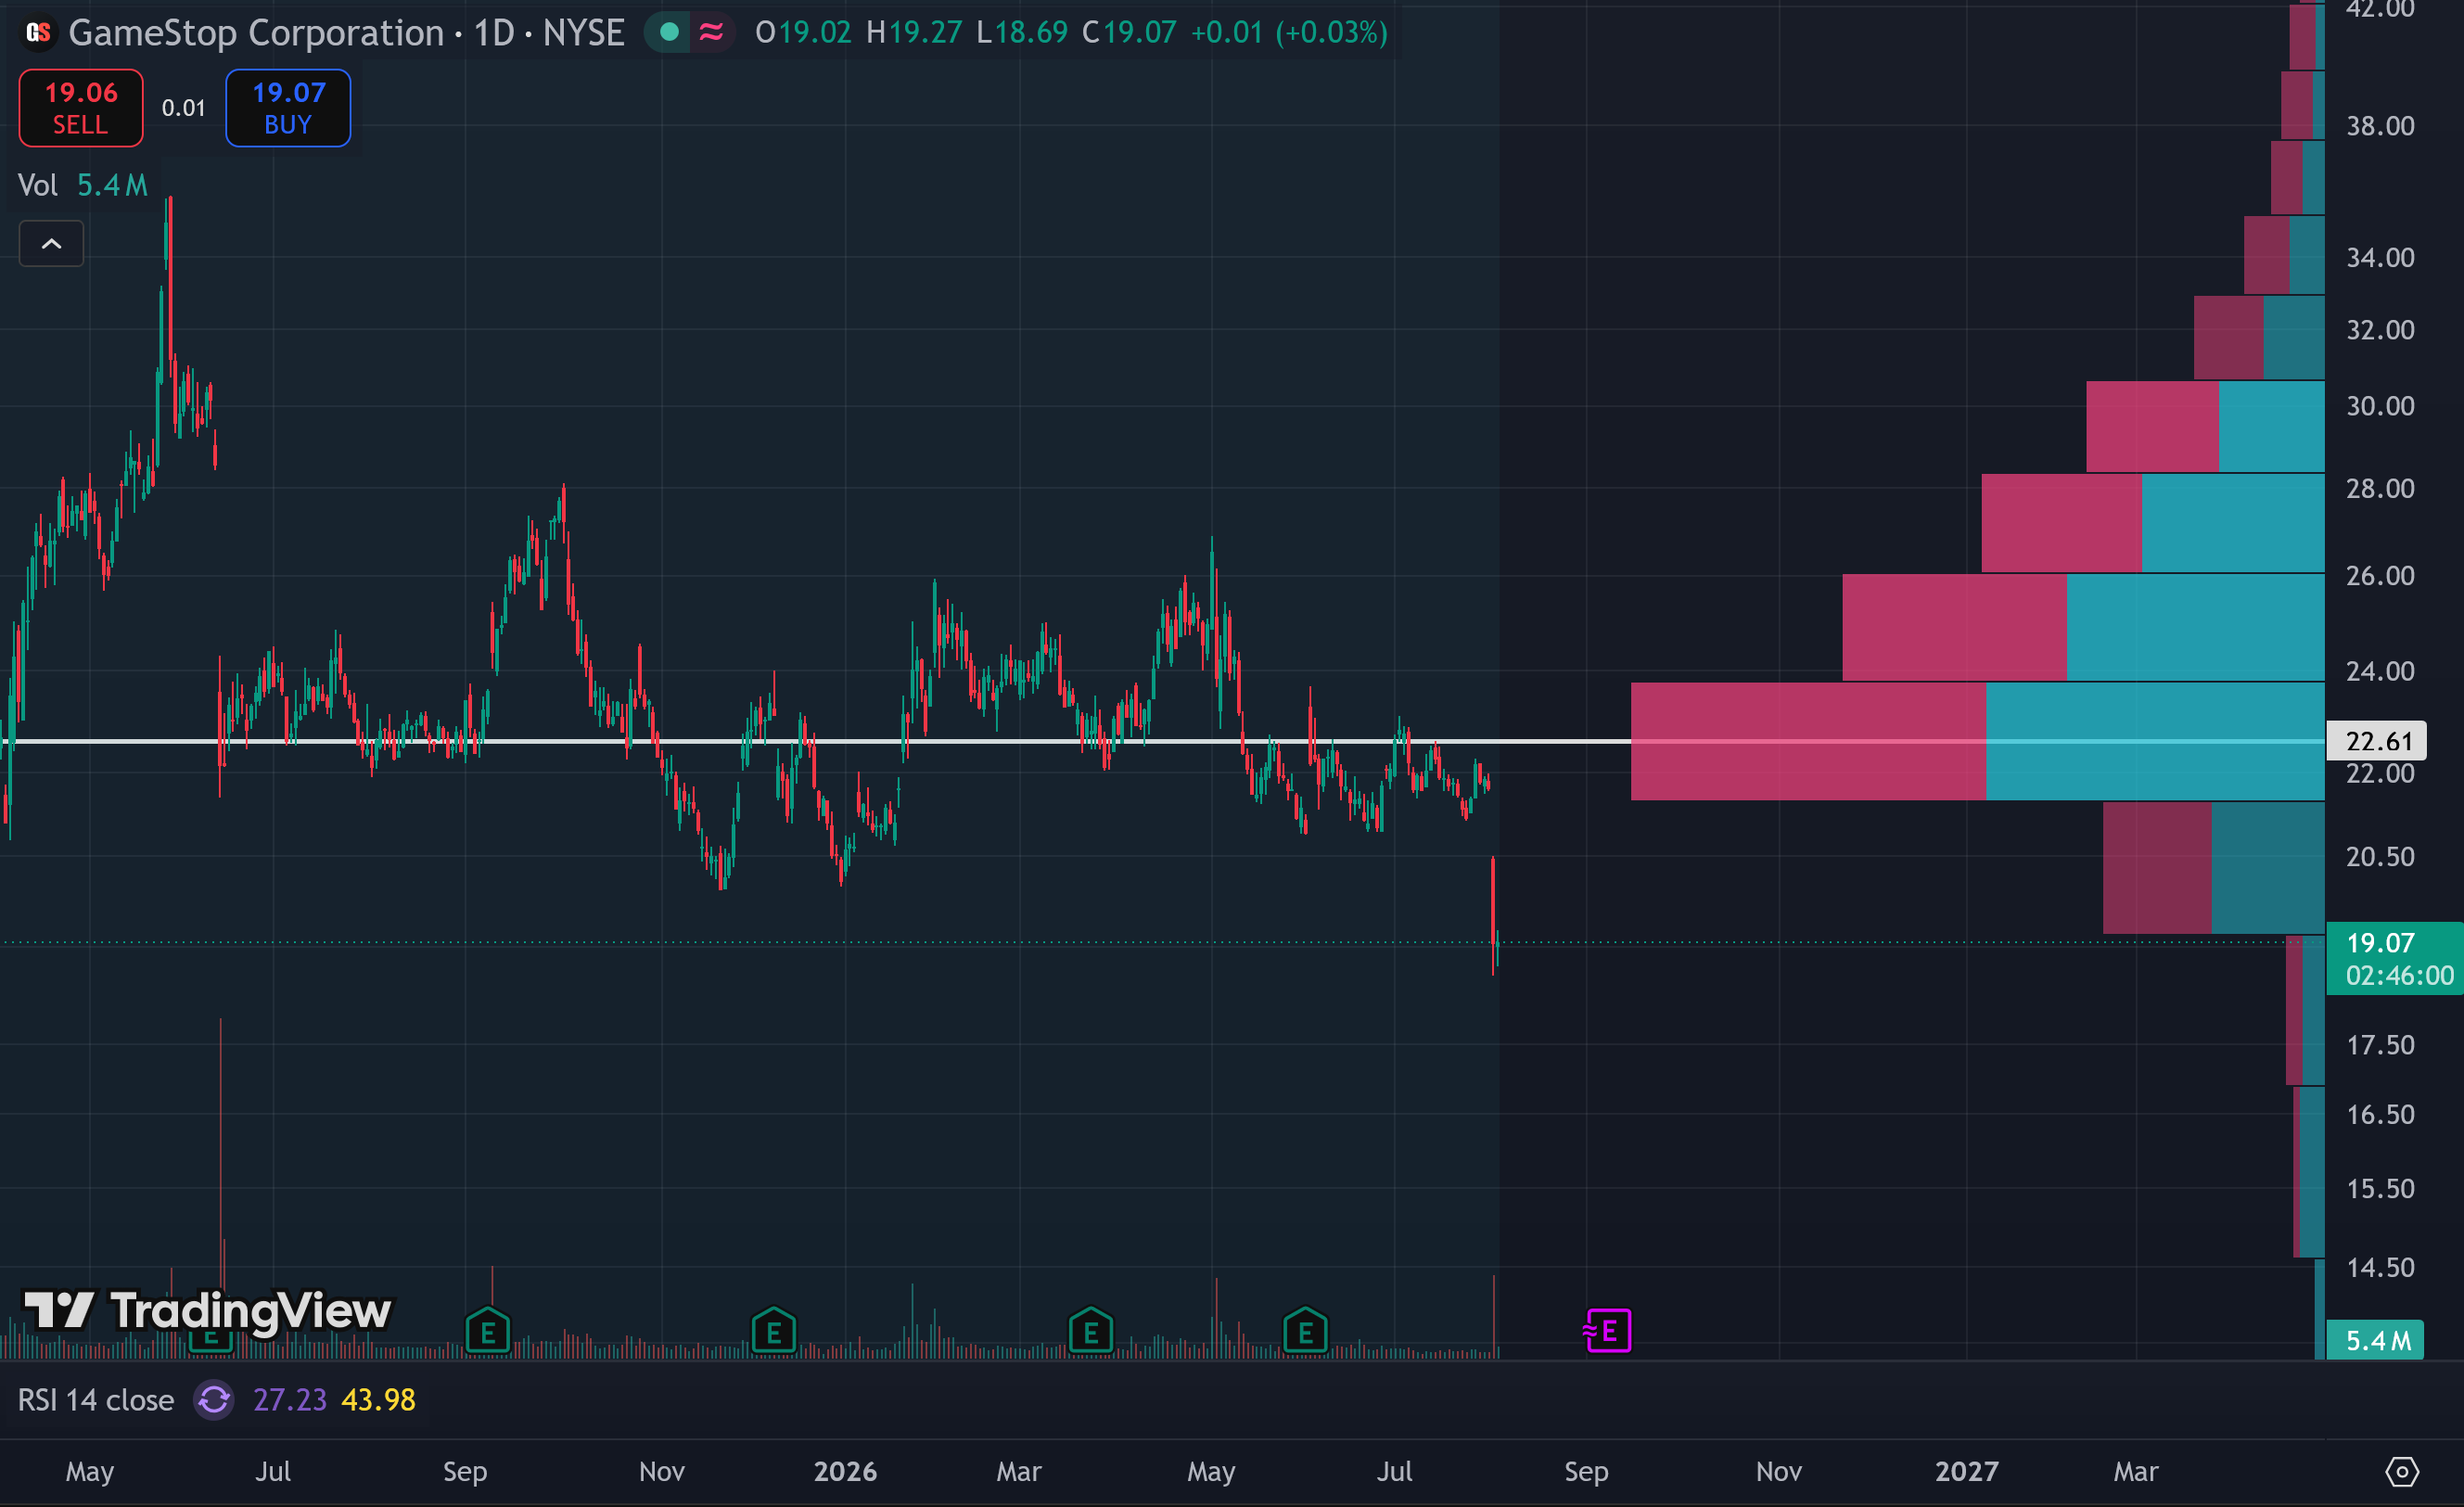Click the 28.00 price axis tick

point(2380,488)
